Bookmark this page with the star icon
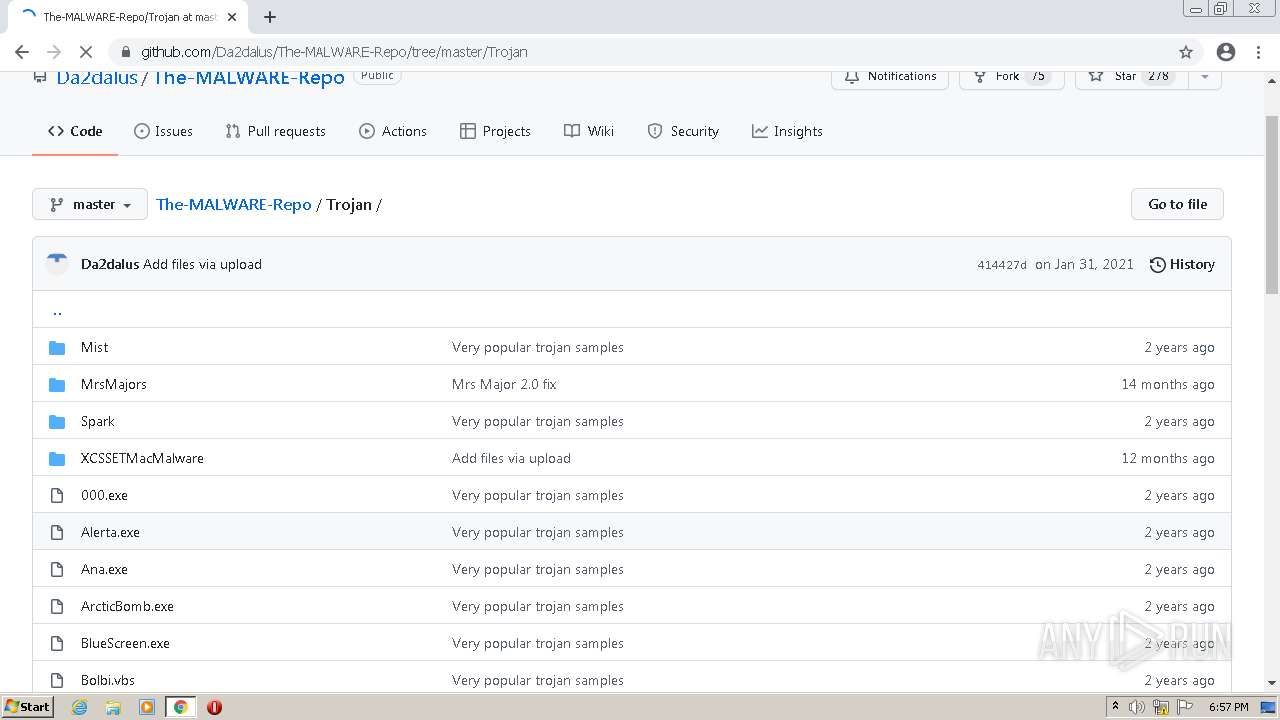The width and height of the screenshot is (1280, 720). click(1186, 52)
